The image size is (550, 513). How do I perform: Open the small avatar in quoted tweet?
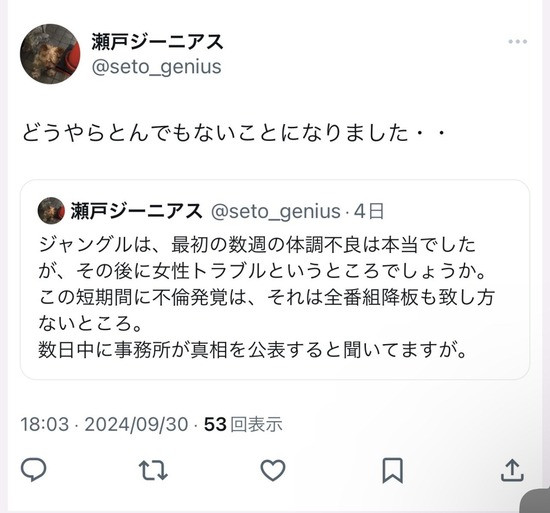point(51,211)
